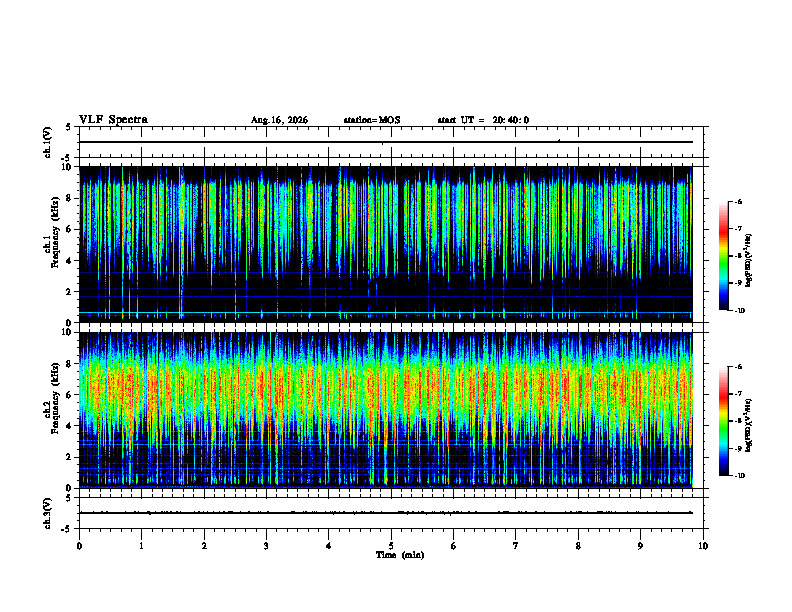Image resolution: width=792 pixels, height=612 pixels.
Task: Click the "ch.1(V)" waveform axis label
Action: pos(47,142)
